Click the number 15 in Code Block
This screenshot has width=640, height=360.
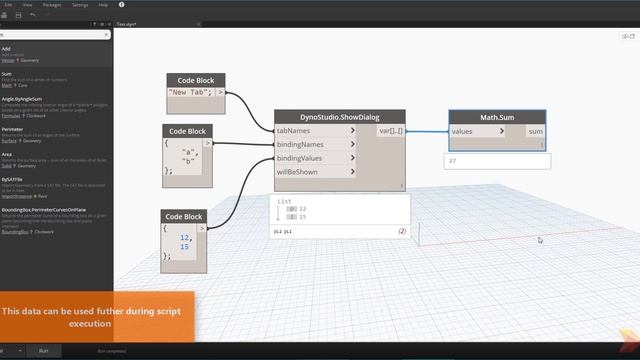coord(184,247)
